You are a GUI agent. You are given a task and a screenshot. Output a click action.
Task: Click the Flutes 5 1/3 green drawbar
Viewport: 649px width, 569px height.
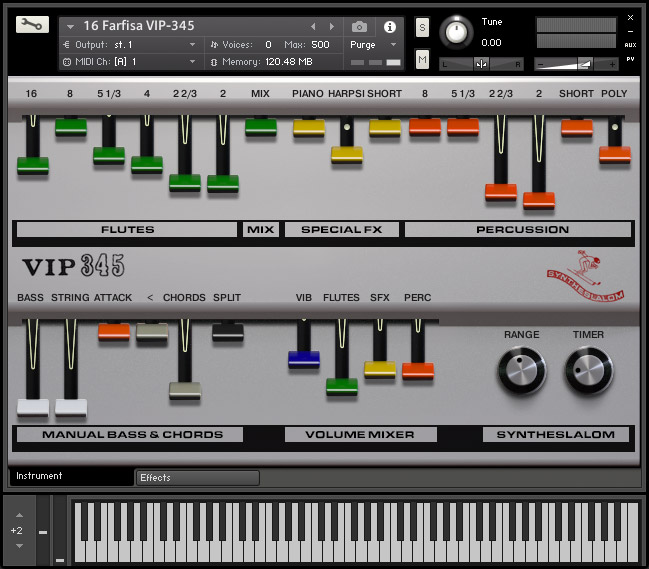pos(109,156)
